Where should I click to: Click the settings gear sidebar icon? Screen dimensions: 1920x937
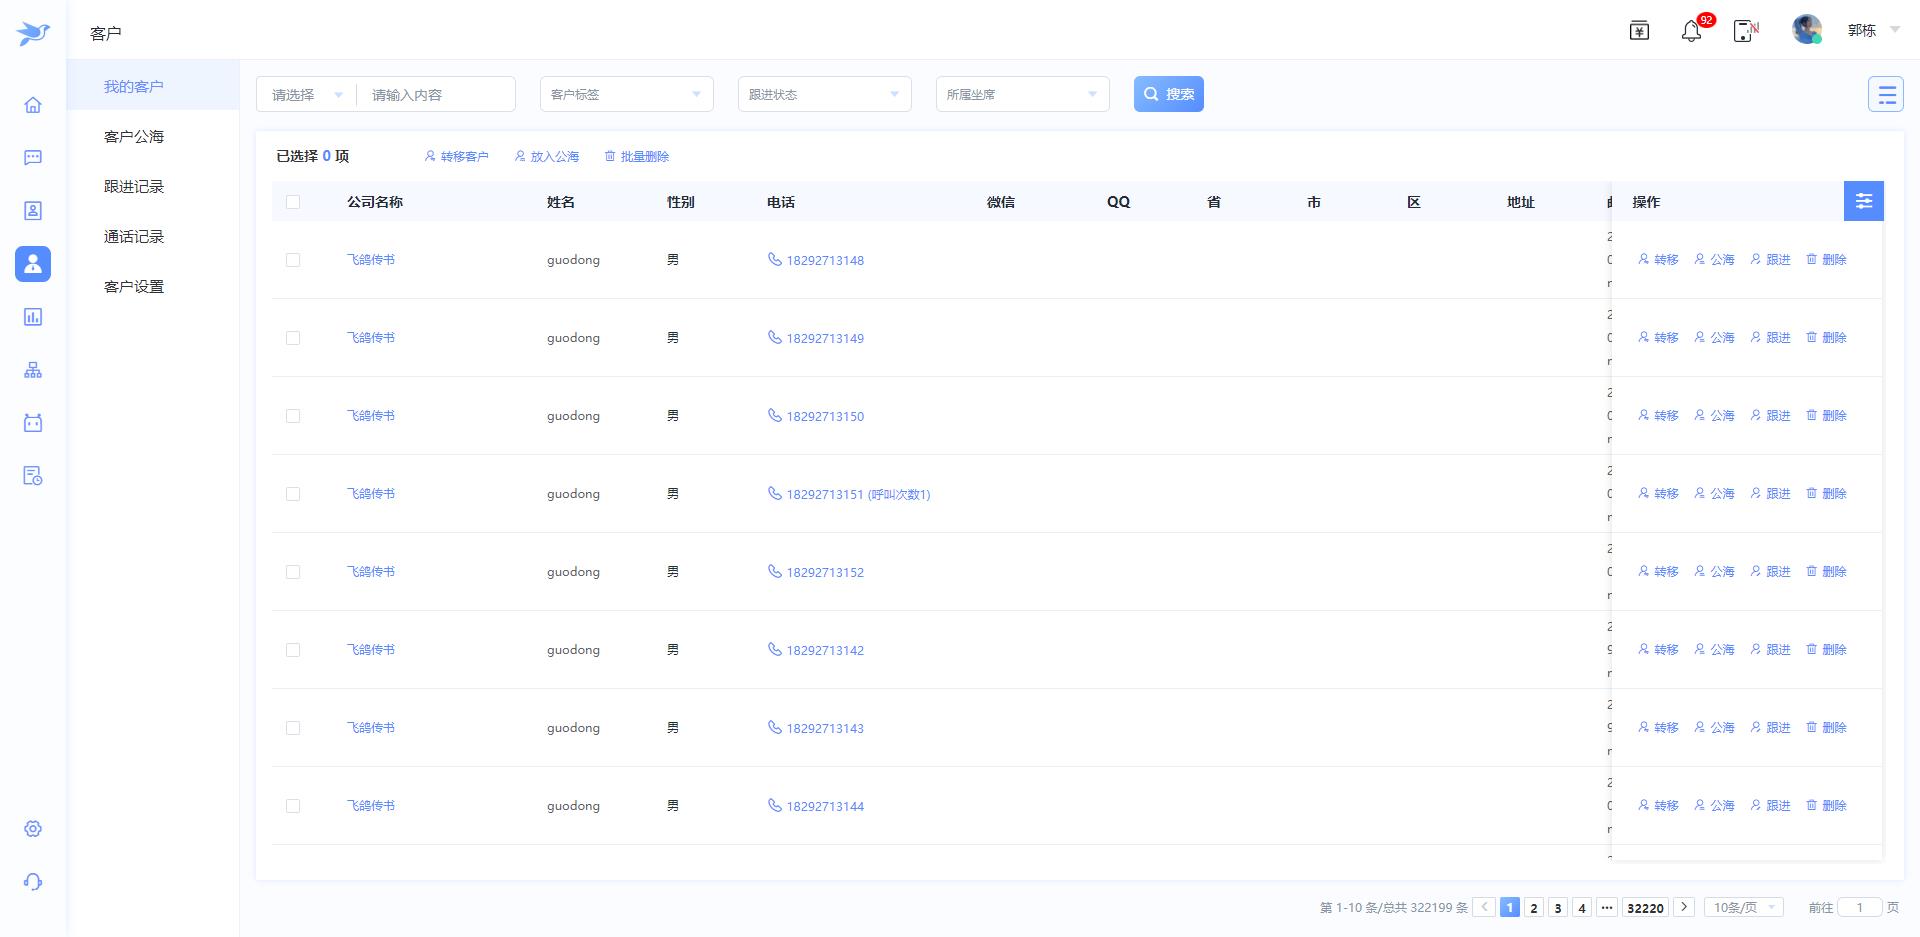point(33,829)
